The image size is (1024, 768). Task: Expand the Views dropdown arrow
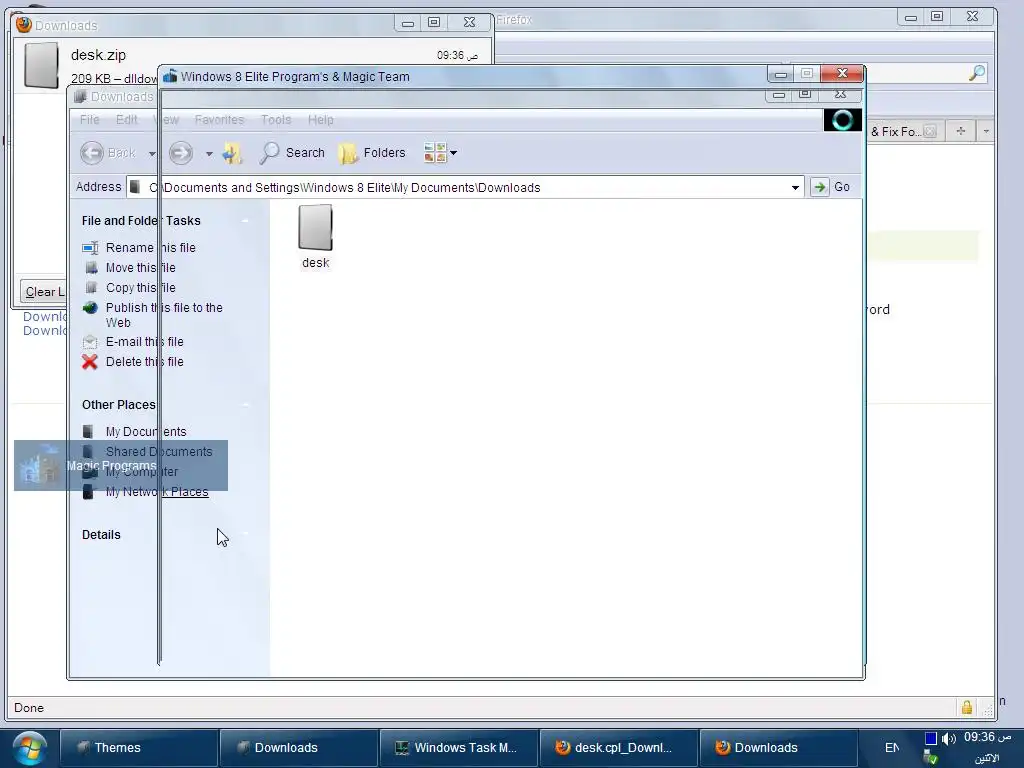[x=453, y=153]
